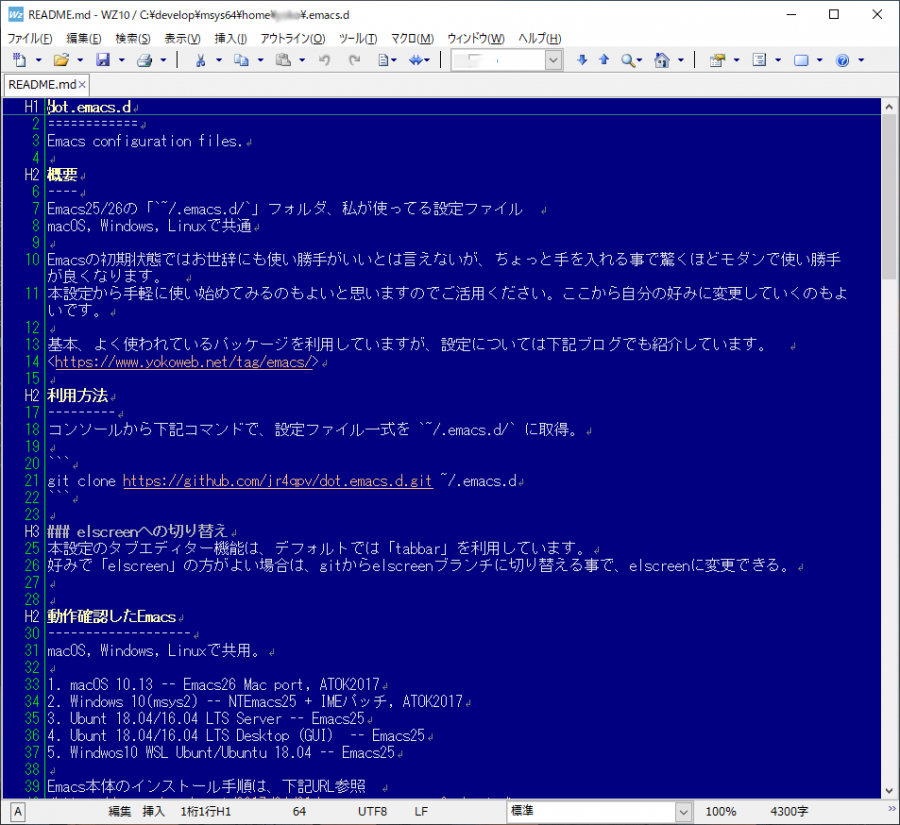Image resolution: width=900 pixels, height=825 pixels.
Task: Open the Open-folder dropdown arrow
Action: click(80, 60)
